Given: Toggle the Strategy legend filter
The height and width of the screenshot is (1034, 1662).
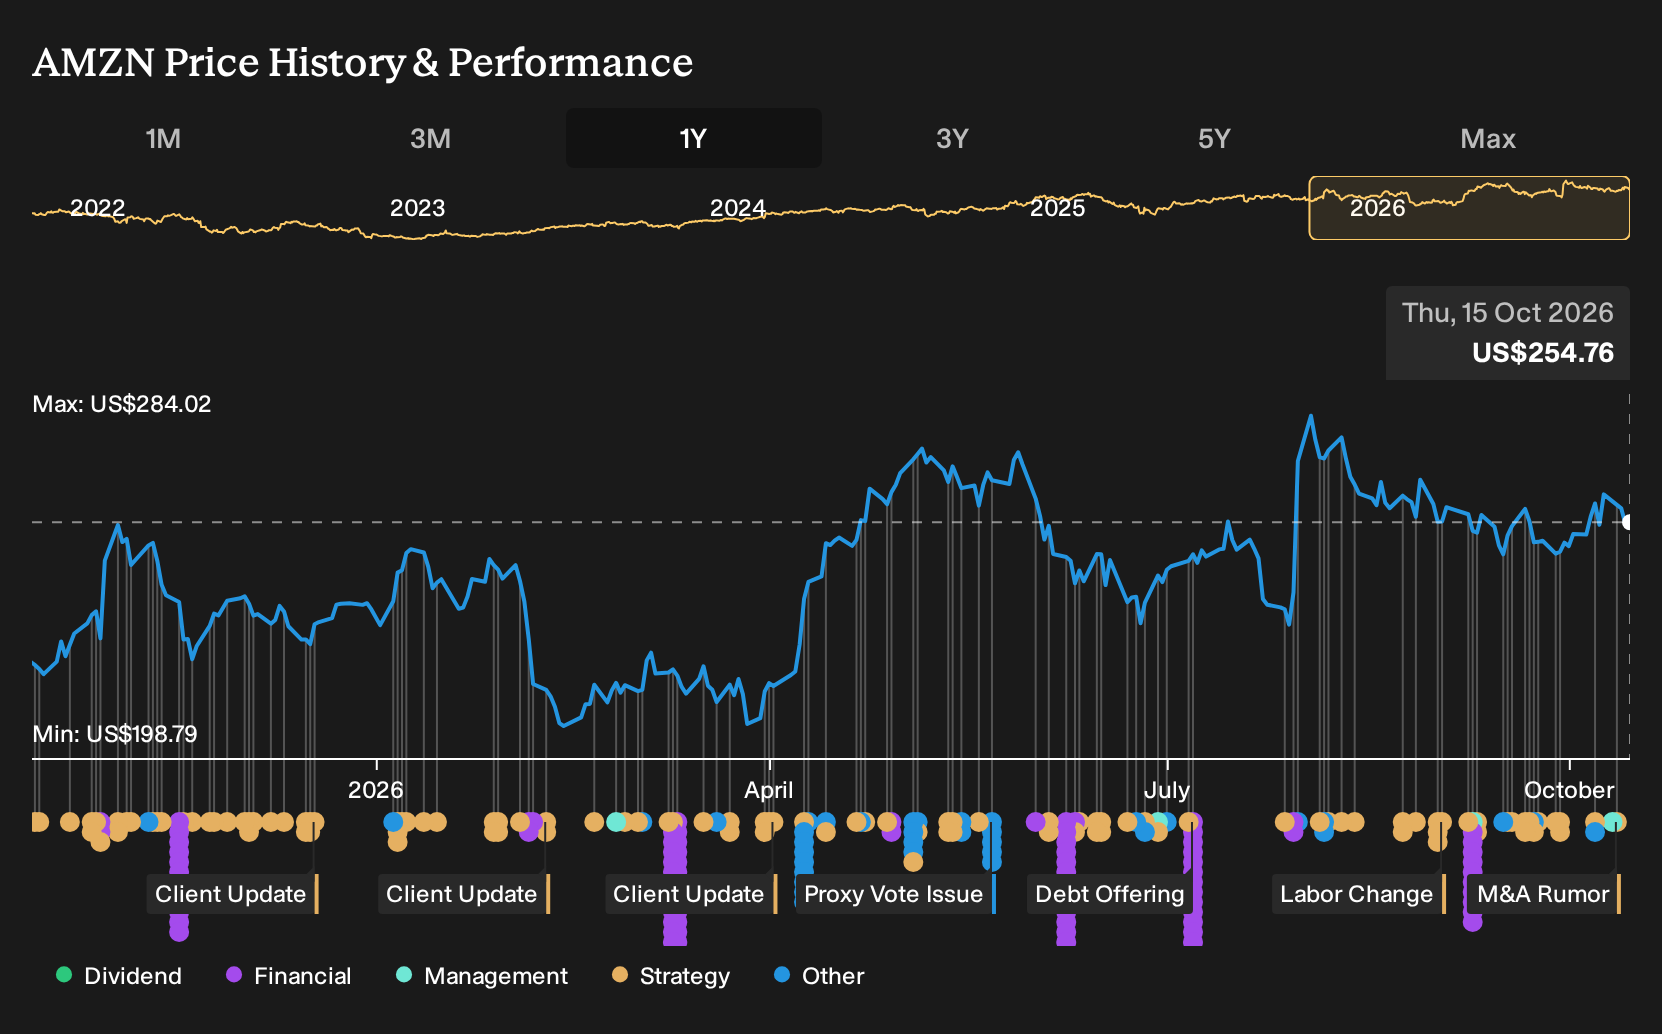Looking at the screenshot, I should pyautogui.click(x=671, y=976).
